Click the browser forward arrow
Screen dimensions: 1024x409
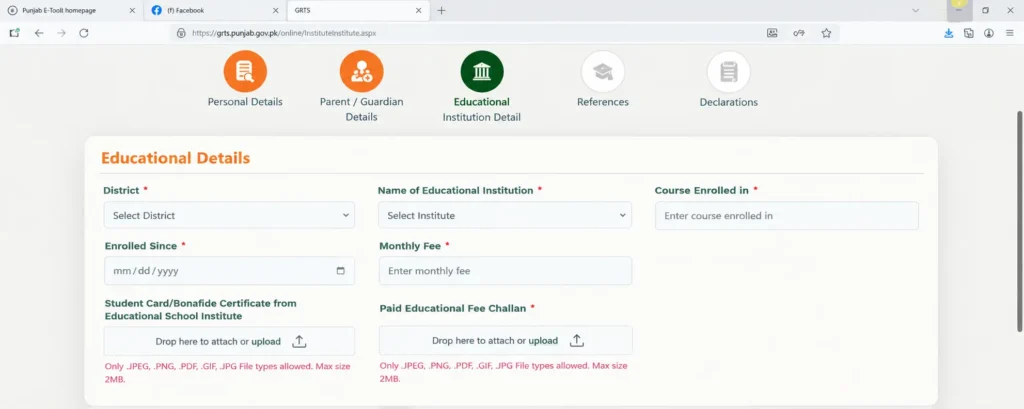click(61, 33)
